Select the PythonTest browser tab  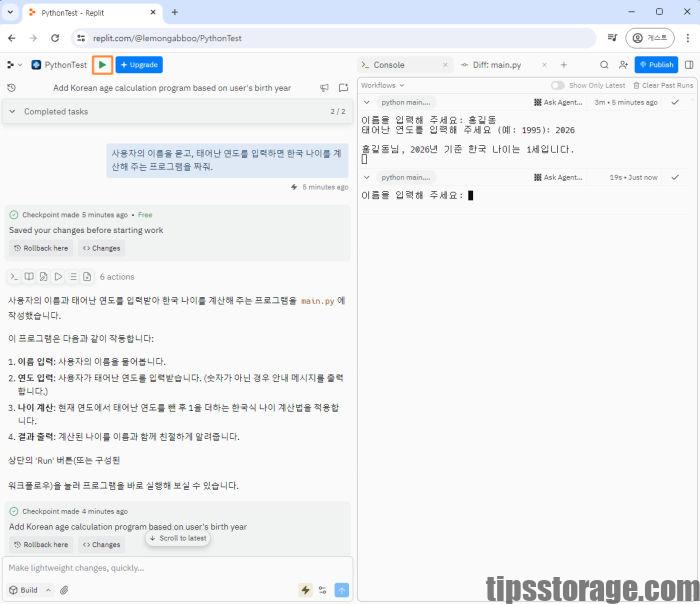(x=92, y=12)
